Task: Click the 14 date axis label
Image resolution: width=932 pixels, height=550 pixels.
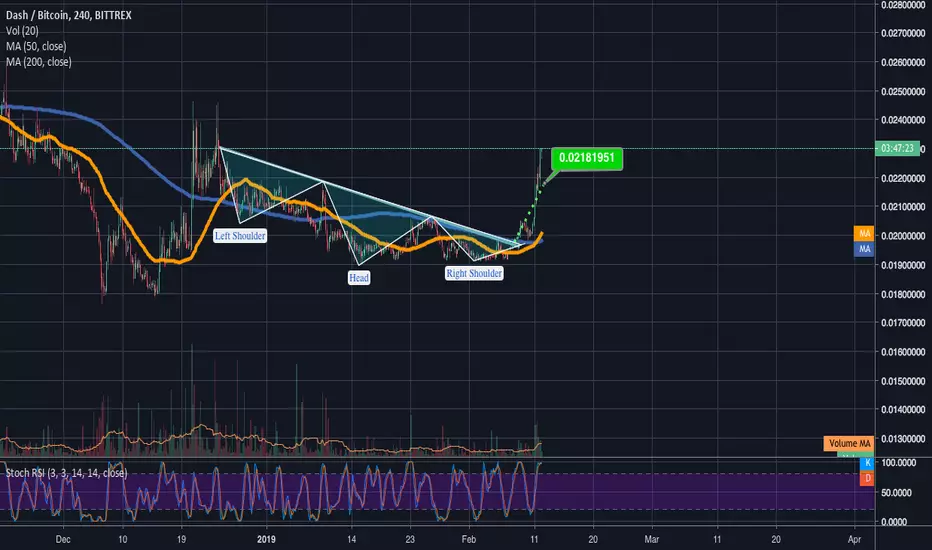Action: [351, 539]
